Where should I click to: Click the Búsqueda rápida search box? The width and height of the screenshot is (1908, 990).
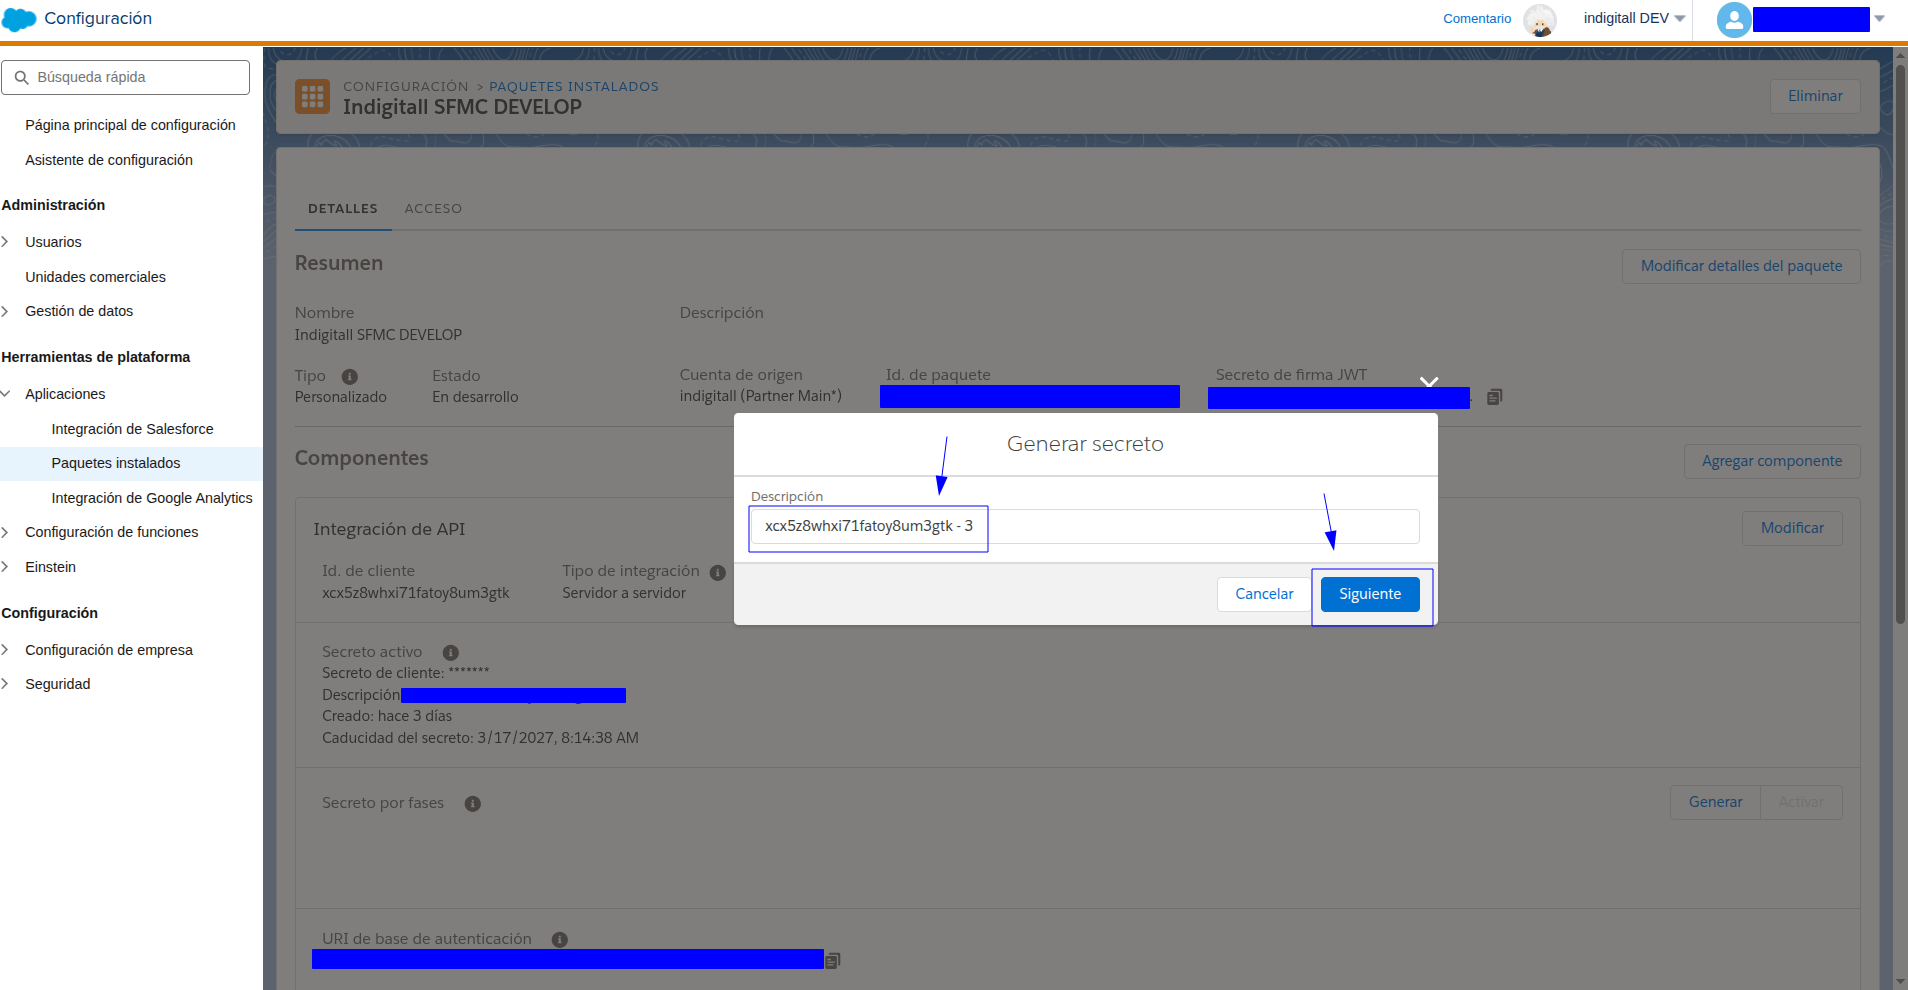(126, 77)
